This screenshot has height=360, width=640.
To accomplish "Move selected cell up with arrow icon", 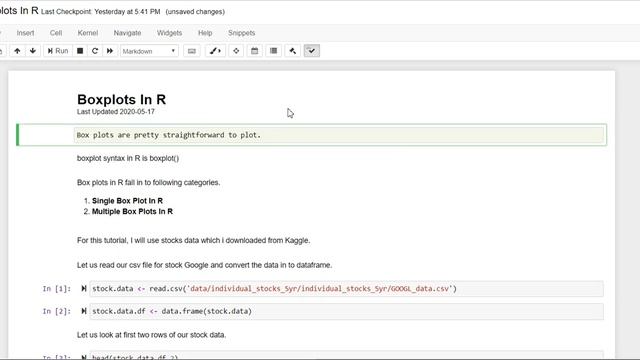I will pyautogui.click(x=17, y=51).
